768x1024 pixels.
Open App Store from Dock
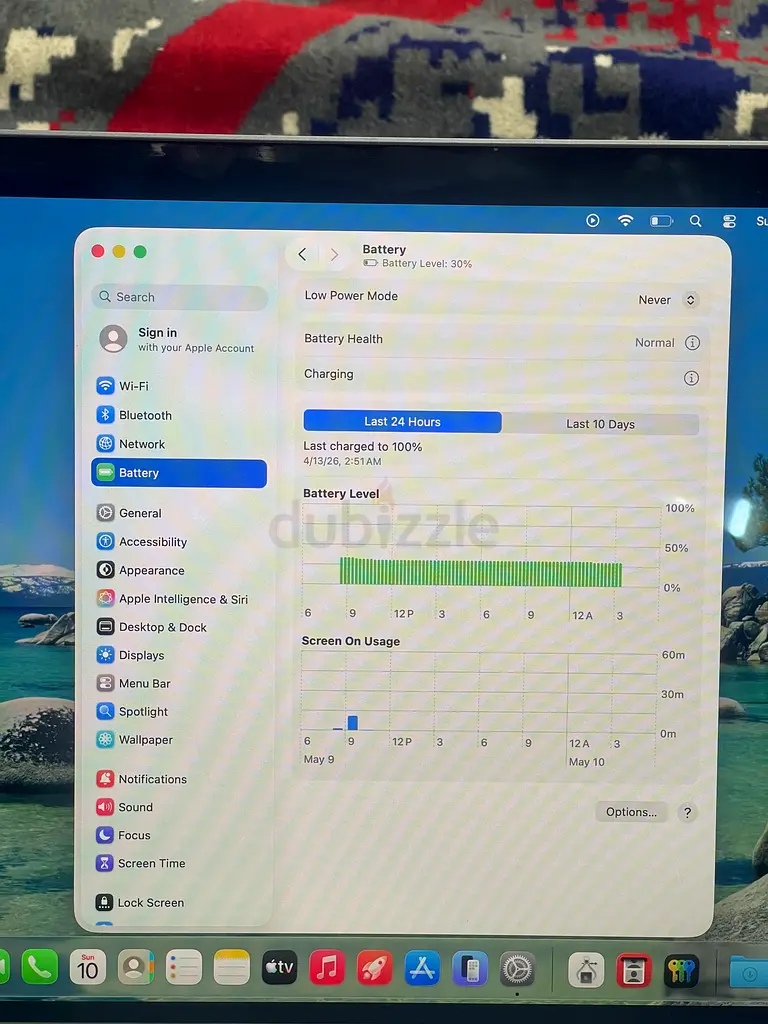[x=422, y=968]
